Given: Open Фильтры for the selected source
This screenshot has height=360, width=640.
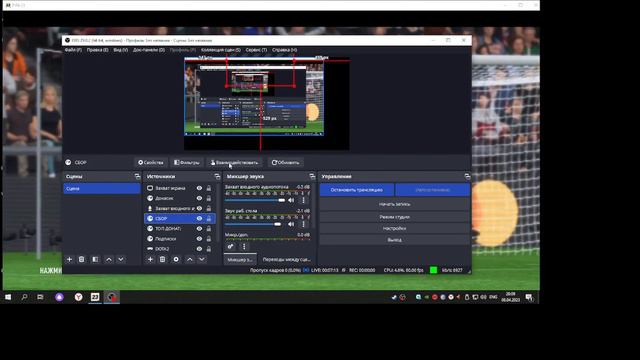Looking at the screenshot, I should [x=187, y=162].
